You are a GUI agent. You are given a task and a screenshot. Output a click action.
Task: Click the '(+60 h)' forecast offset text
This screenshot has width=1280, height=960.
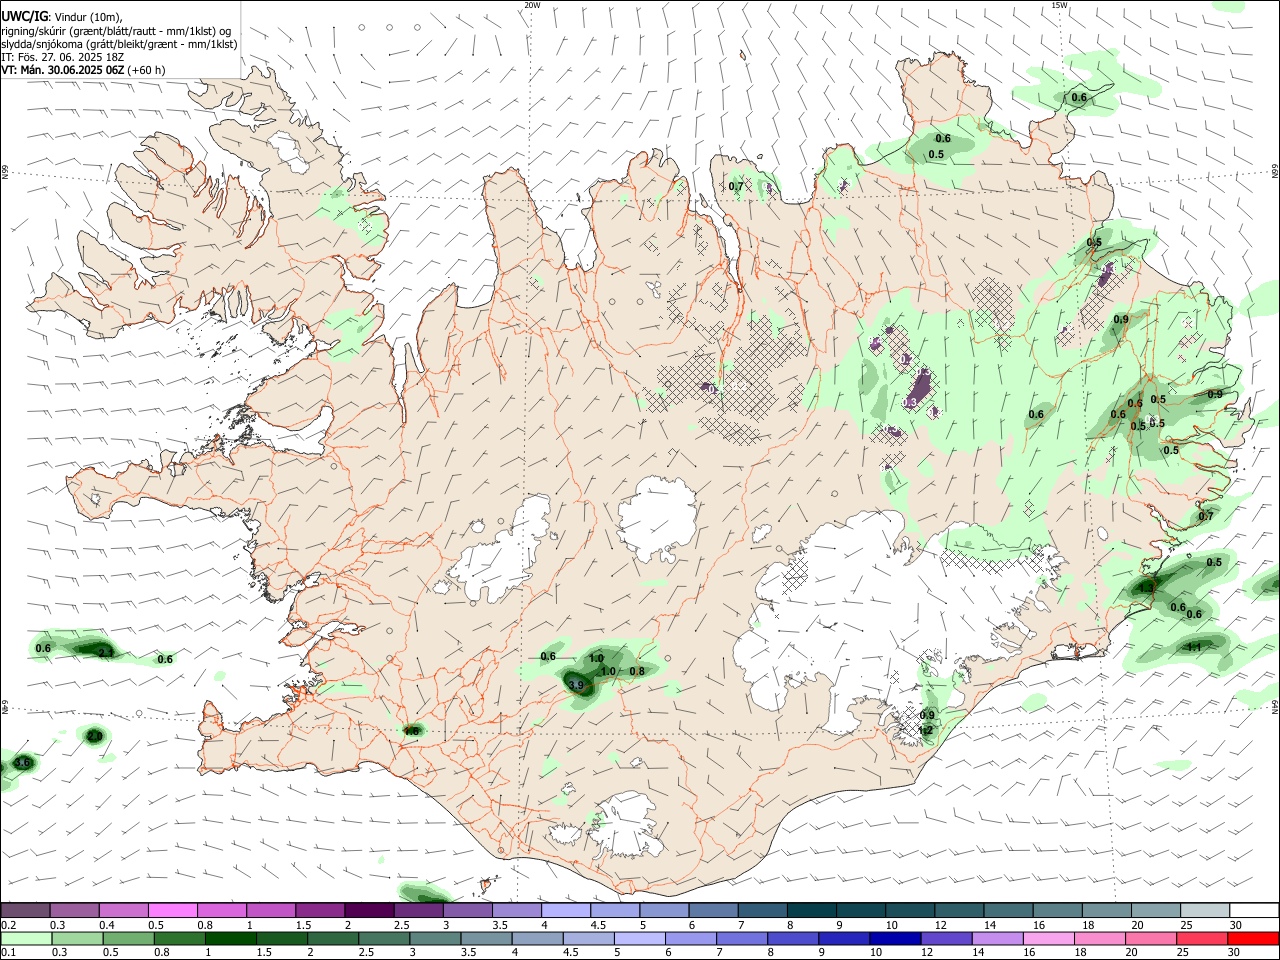[147, 70]
